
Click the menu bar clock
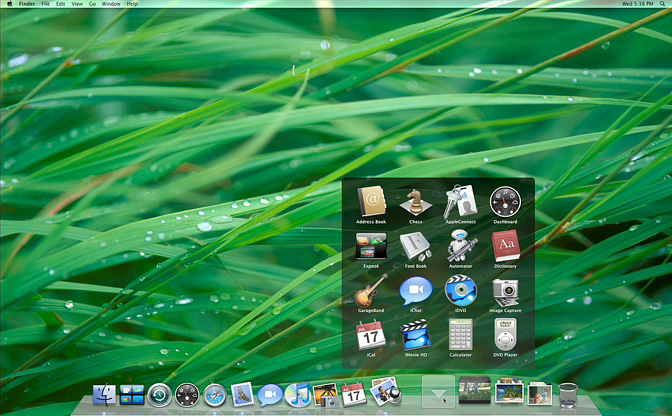636,4
